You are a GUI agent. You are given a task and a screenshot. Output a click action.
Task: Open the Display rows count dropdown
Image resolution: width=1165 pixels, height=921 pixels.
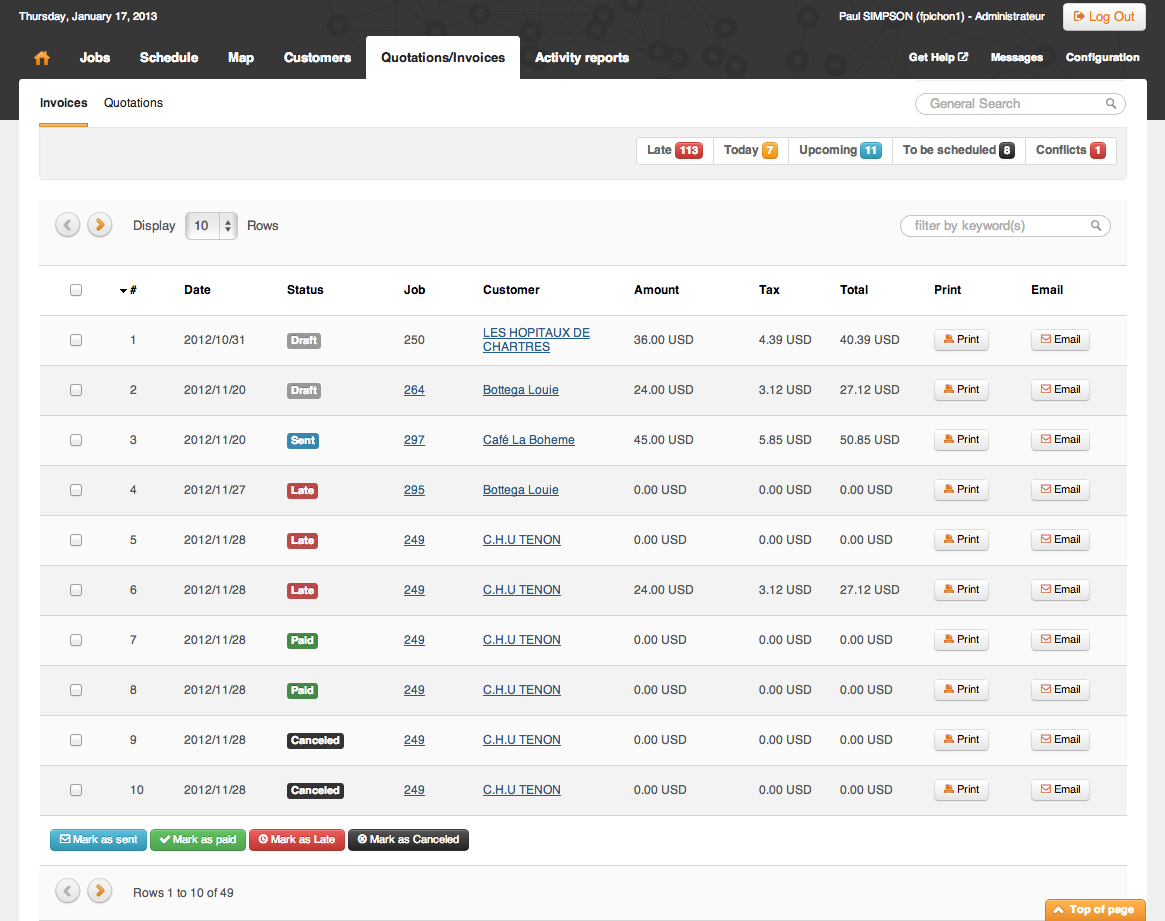(x=211, y=226)
